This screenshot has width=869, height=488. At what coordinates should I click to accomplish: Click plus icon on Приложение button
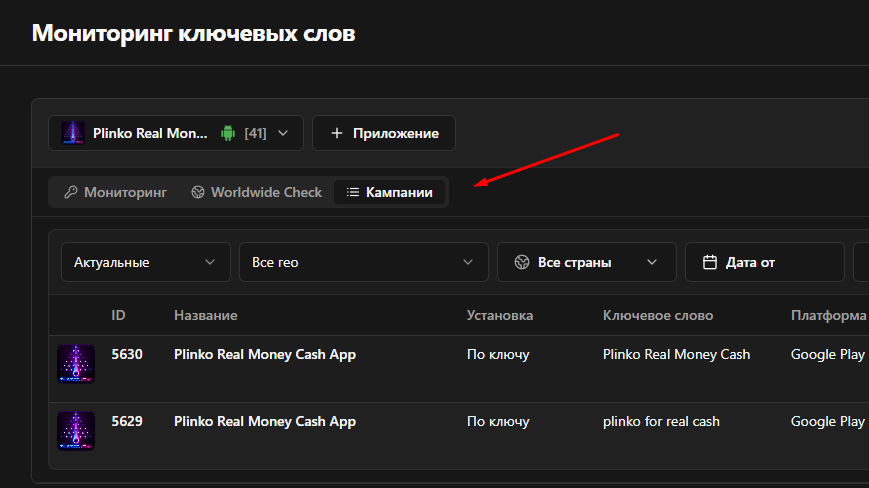coord(336,133)
